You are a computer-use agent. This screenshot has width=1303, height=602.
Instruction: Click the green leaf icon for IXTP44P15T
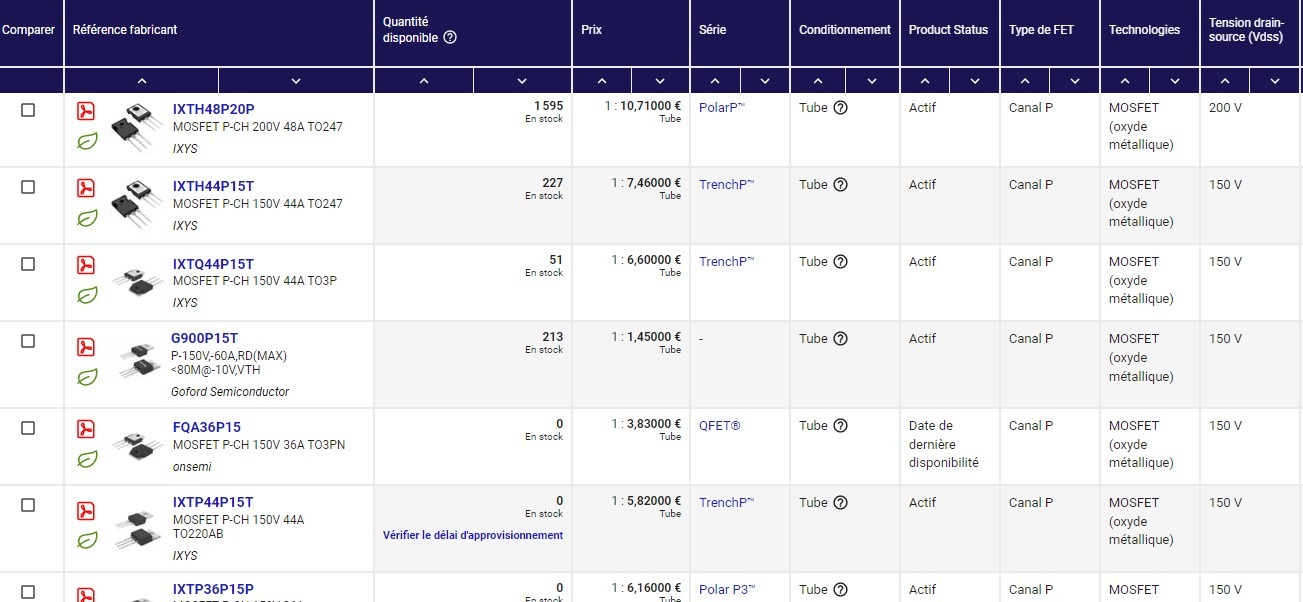click(88, 541)
